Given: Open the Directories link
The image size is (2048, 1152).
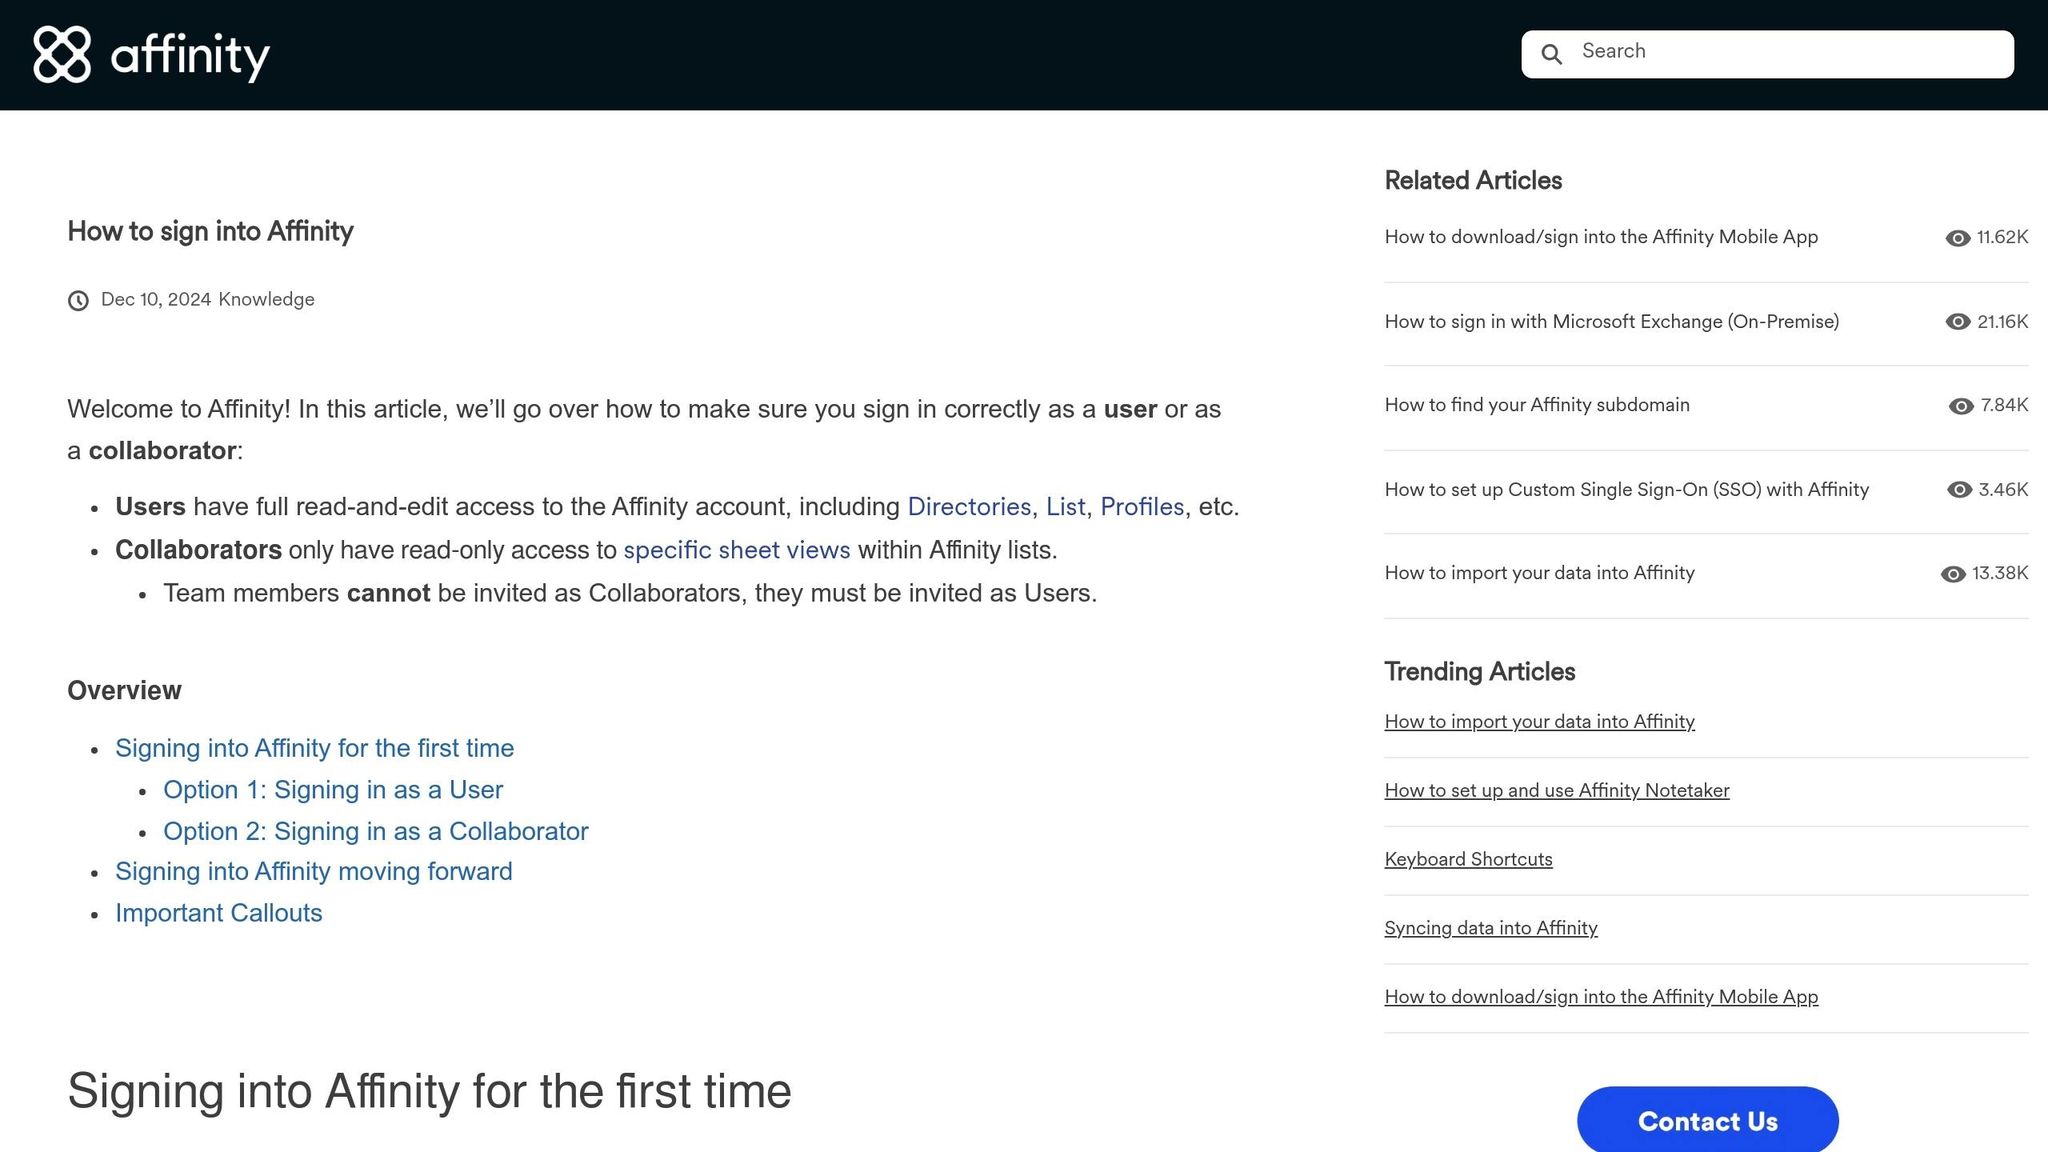Looking at the screenshot, I should (968, 507).
